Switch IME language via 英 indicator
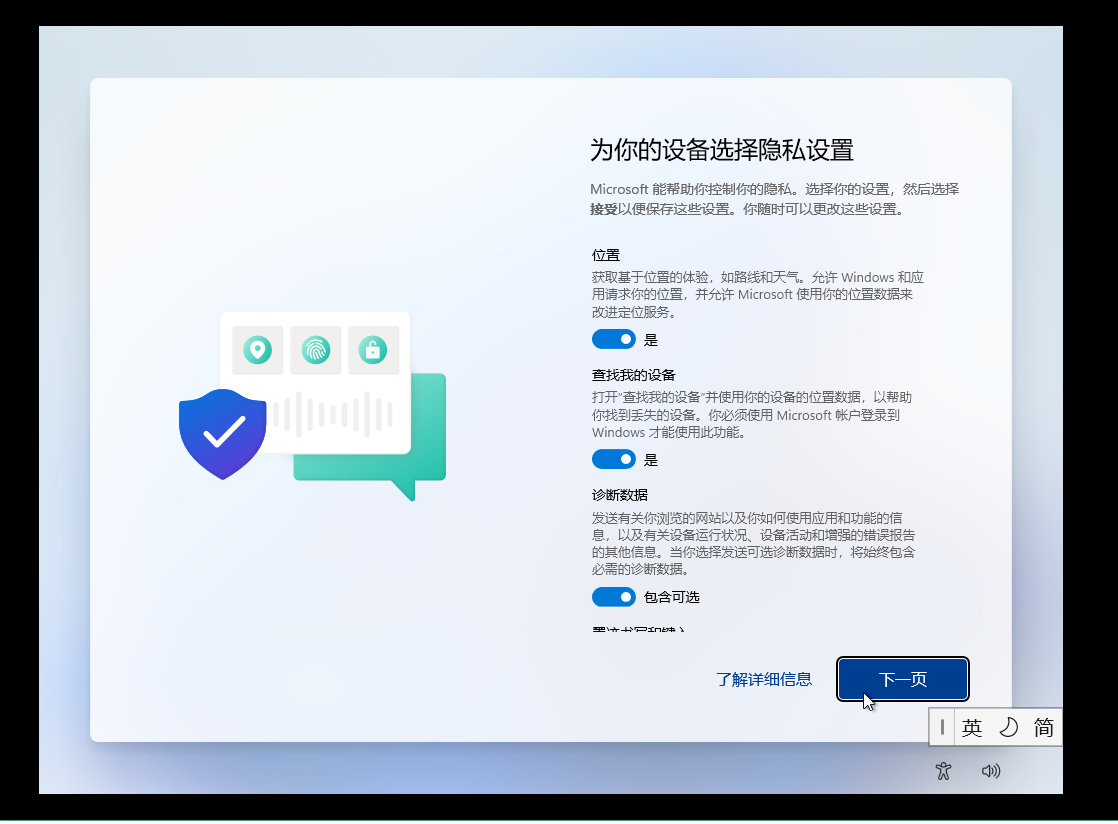This screenshot has width=1118, height=824. tap(972, 727)
